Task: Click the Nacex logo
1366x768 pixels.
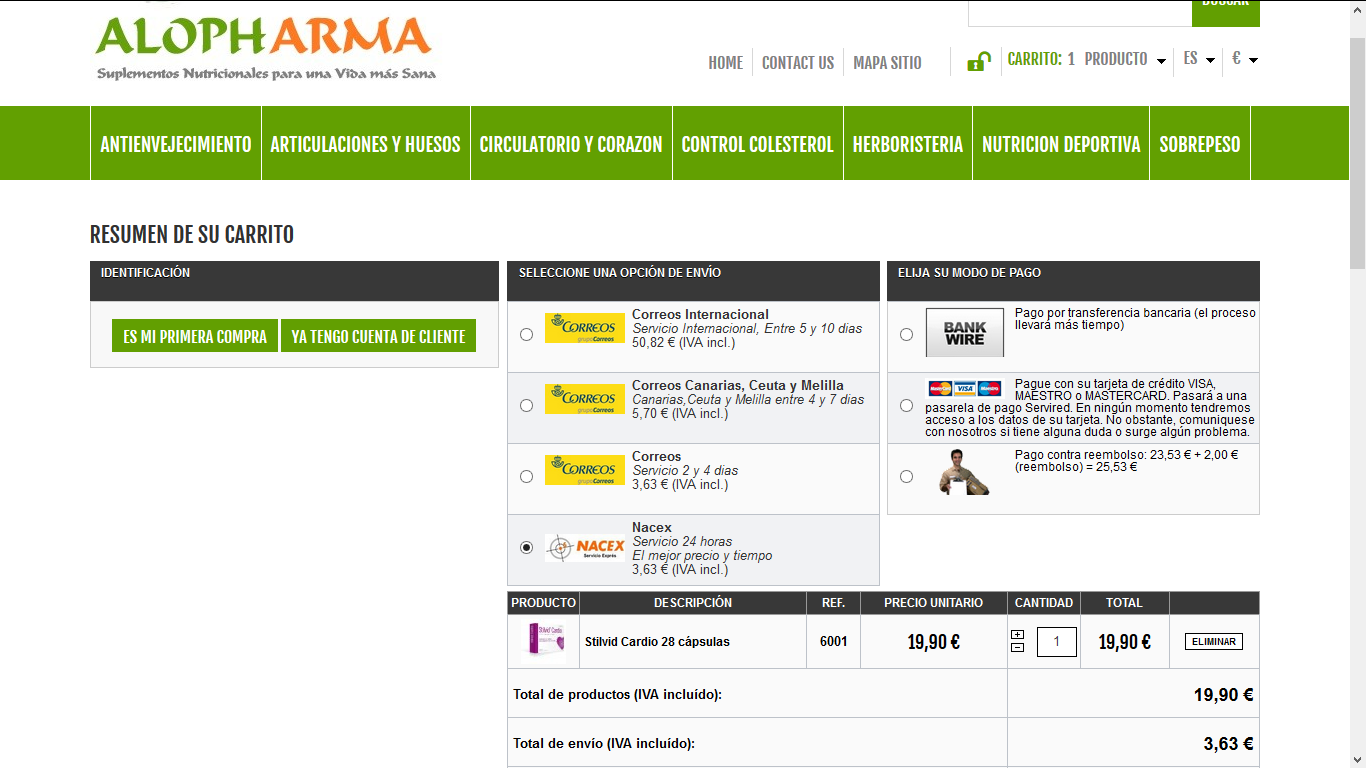Action: point(585,547)
